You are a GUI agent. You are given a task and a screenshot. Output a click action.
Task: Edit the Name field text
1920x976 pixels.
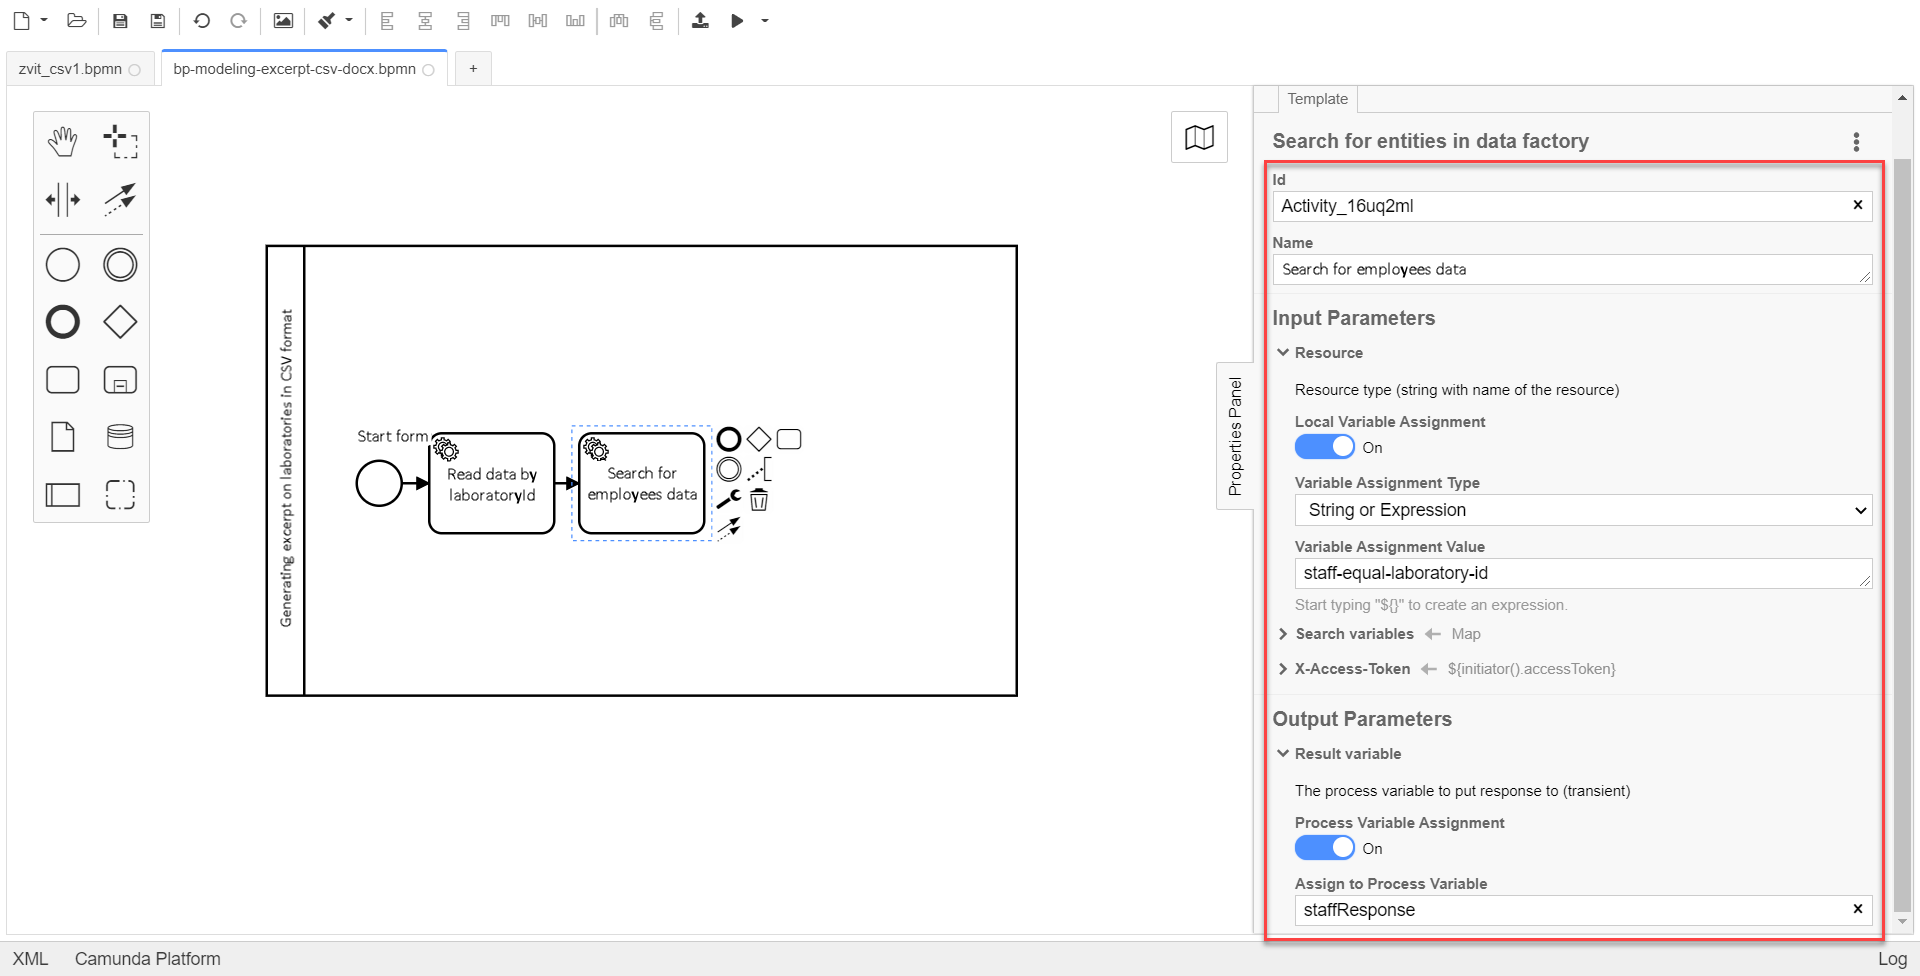(1572, 269)
